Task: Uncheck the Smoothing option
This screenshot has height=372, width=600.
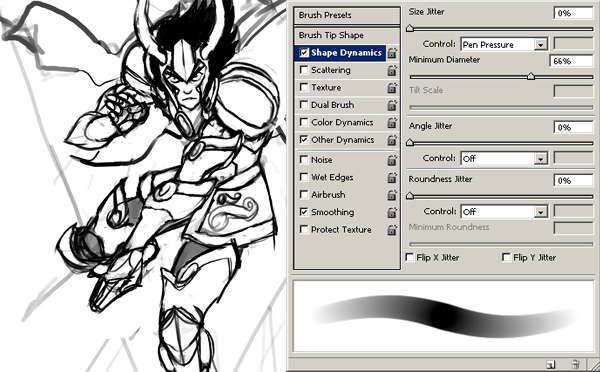Action: (x=304, y=212)
